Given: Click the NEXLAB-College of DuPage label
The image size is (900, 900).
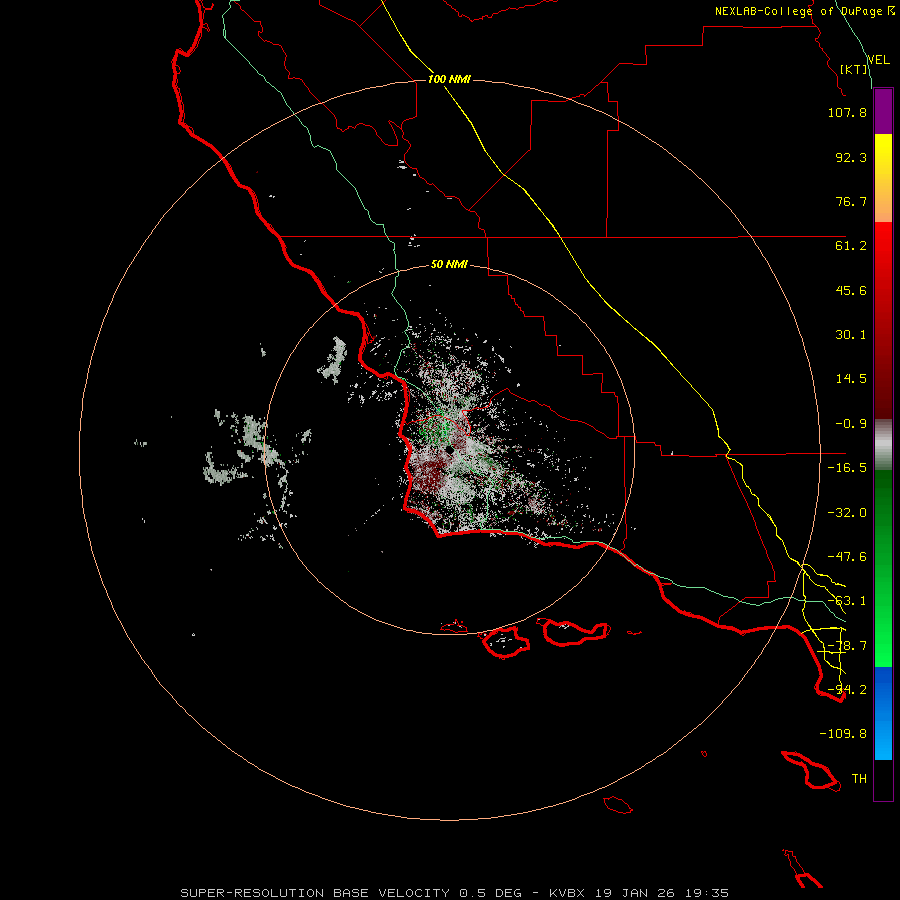Looking at the screenshot, I should pos(800,11).
